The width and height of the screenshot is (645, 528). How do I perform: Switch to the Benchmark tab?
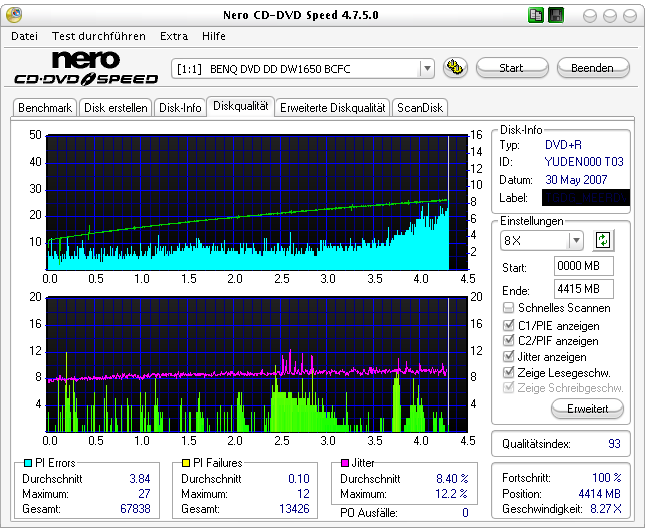click(45, 108)
